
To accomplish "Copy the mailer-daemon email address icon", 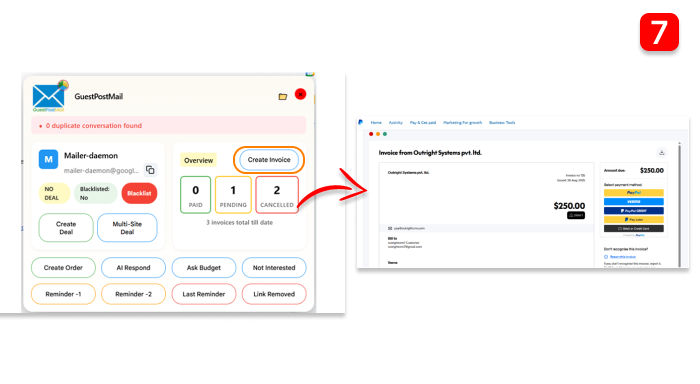I will tap(150, 170).
